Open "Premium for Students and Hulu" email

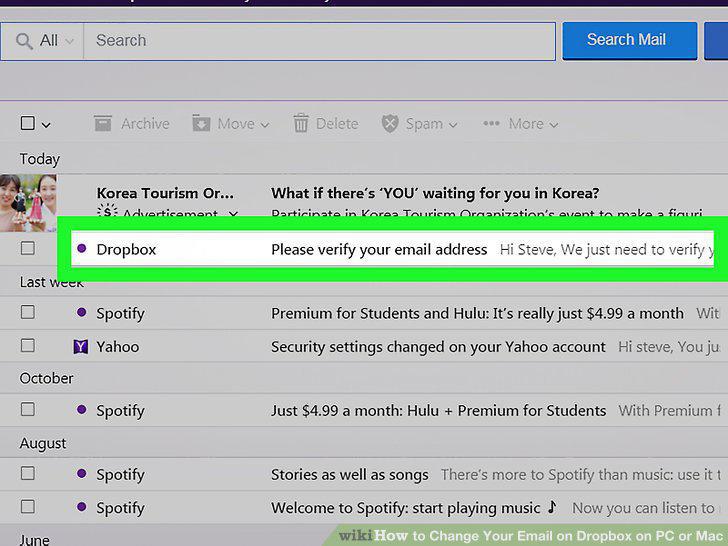pos(477,313)
